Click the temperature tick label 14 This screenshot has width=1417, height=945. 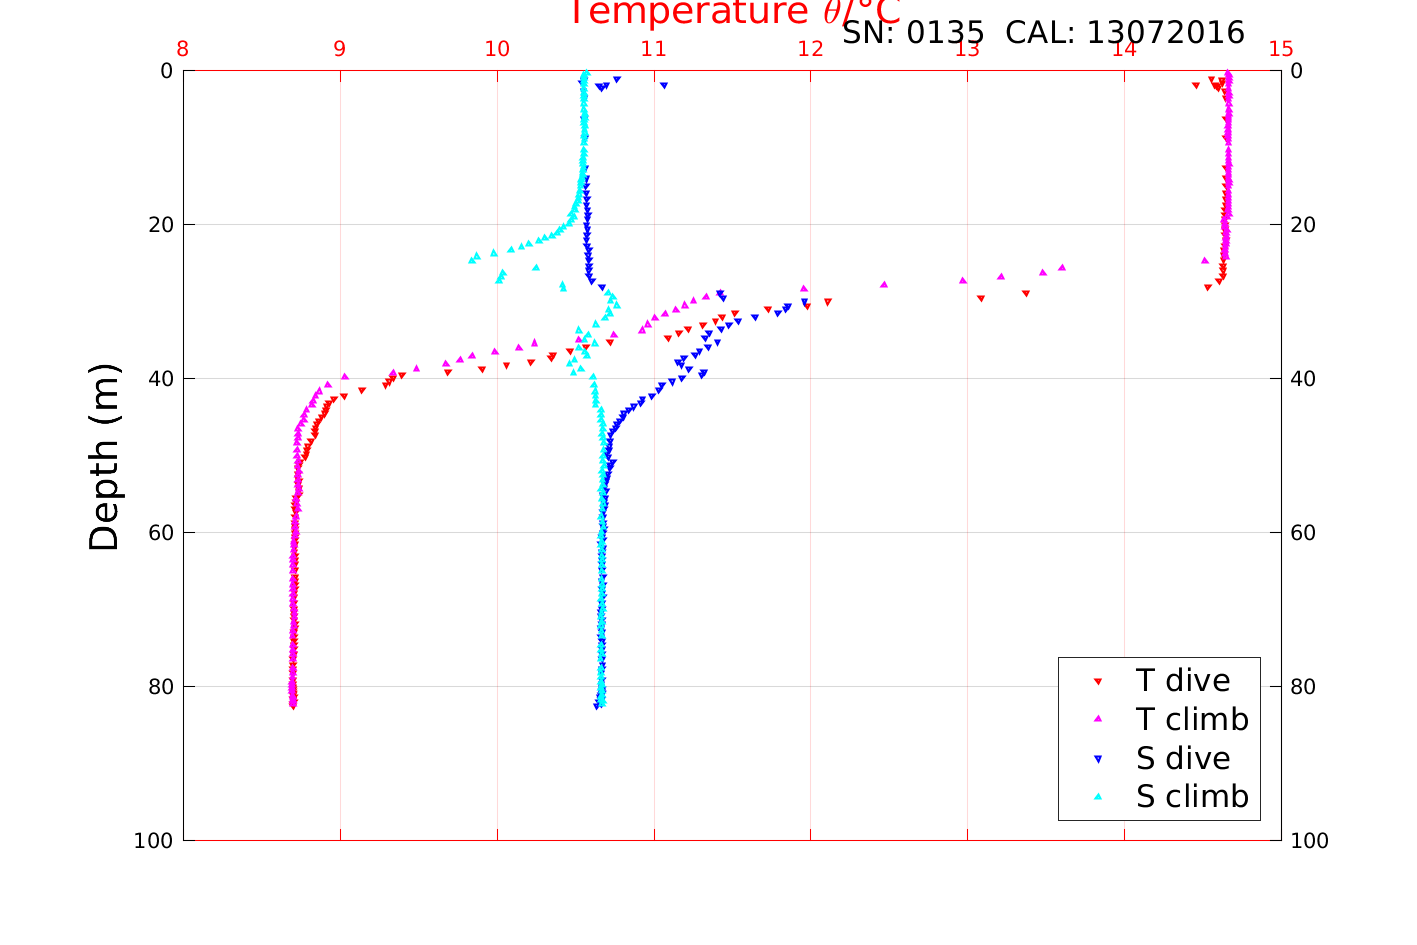tap(1124, 50)
